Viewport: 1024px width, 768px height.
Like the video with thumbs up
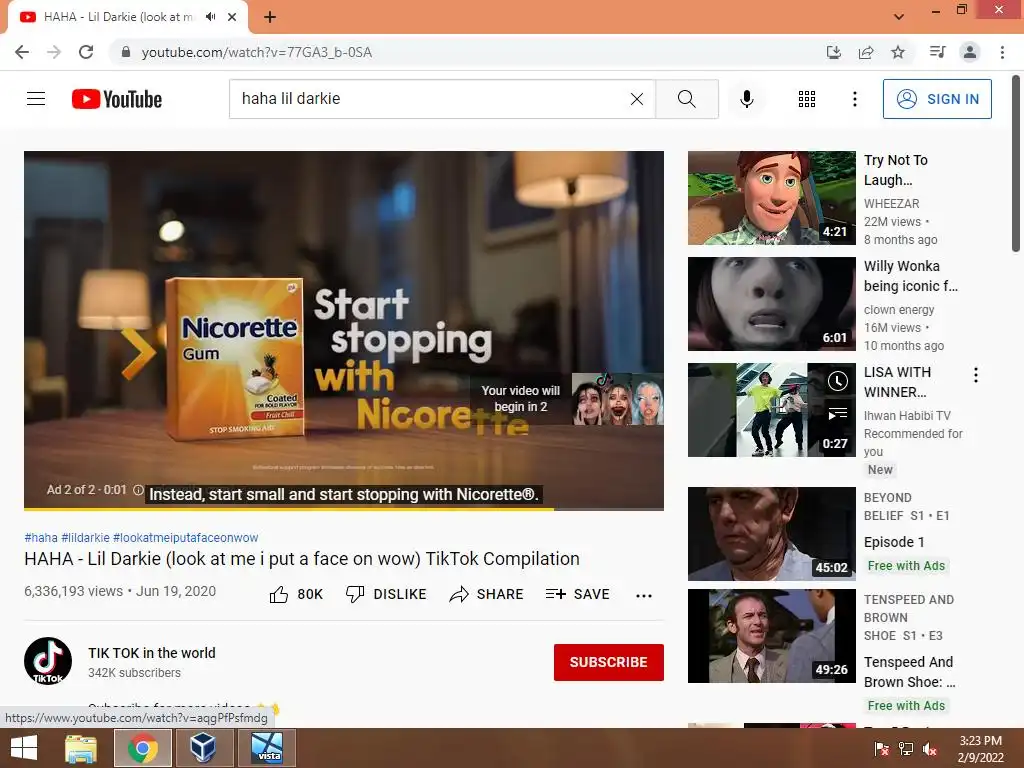[296, 594]
